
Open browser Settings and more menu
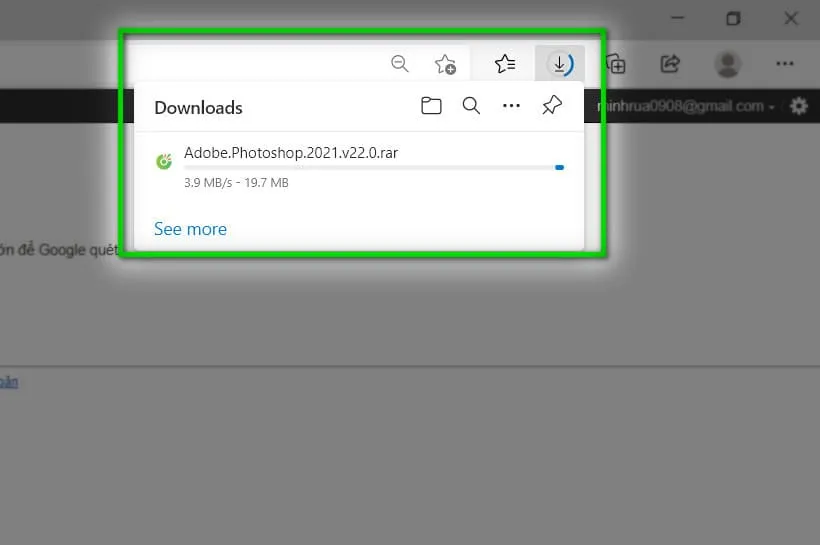coord(784,64)
